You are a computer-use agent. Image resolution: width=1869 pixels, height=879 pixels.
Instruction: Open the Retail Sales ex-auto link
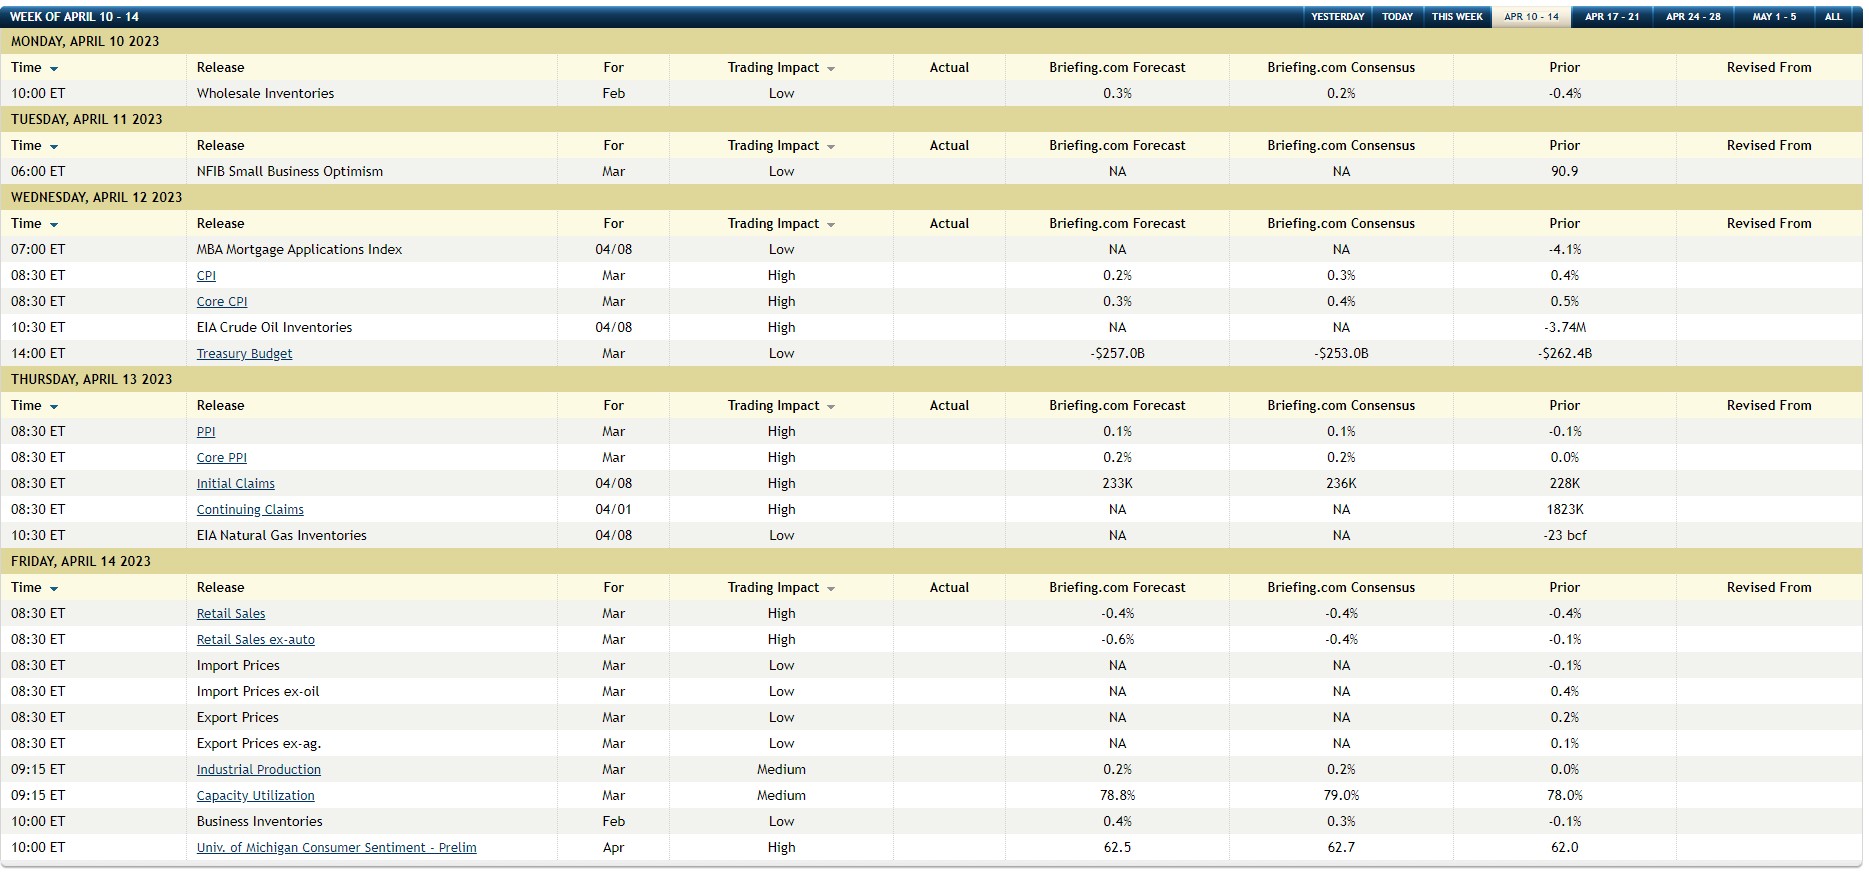(256, 639)
